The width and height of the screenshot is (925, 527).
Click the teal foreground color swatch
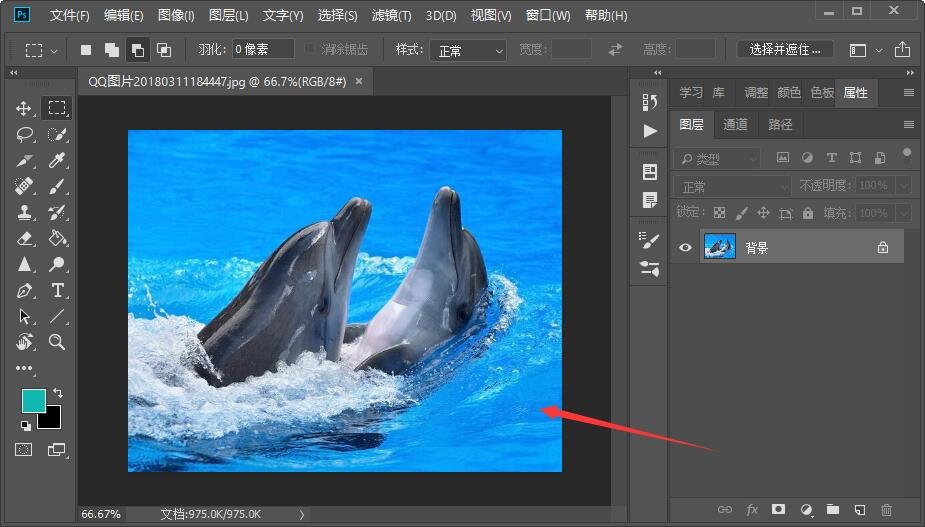(x=33, y=401)
